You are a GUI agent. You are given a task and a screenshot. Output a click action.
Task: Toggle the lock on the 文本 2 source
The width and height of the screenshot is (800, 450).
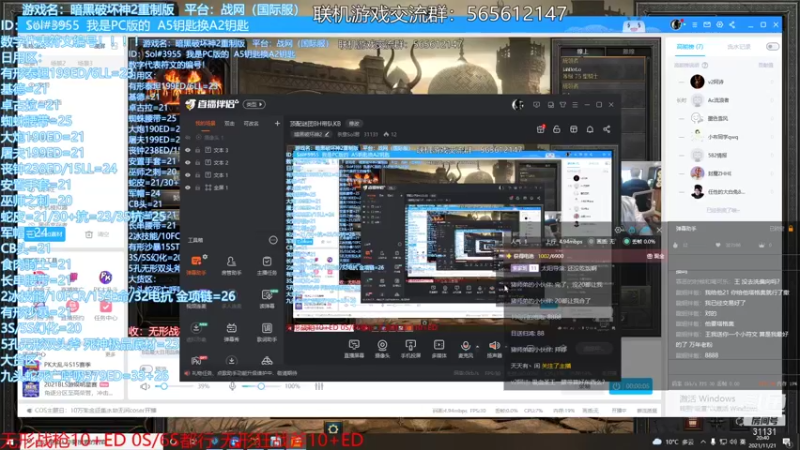coord(197,162)
